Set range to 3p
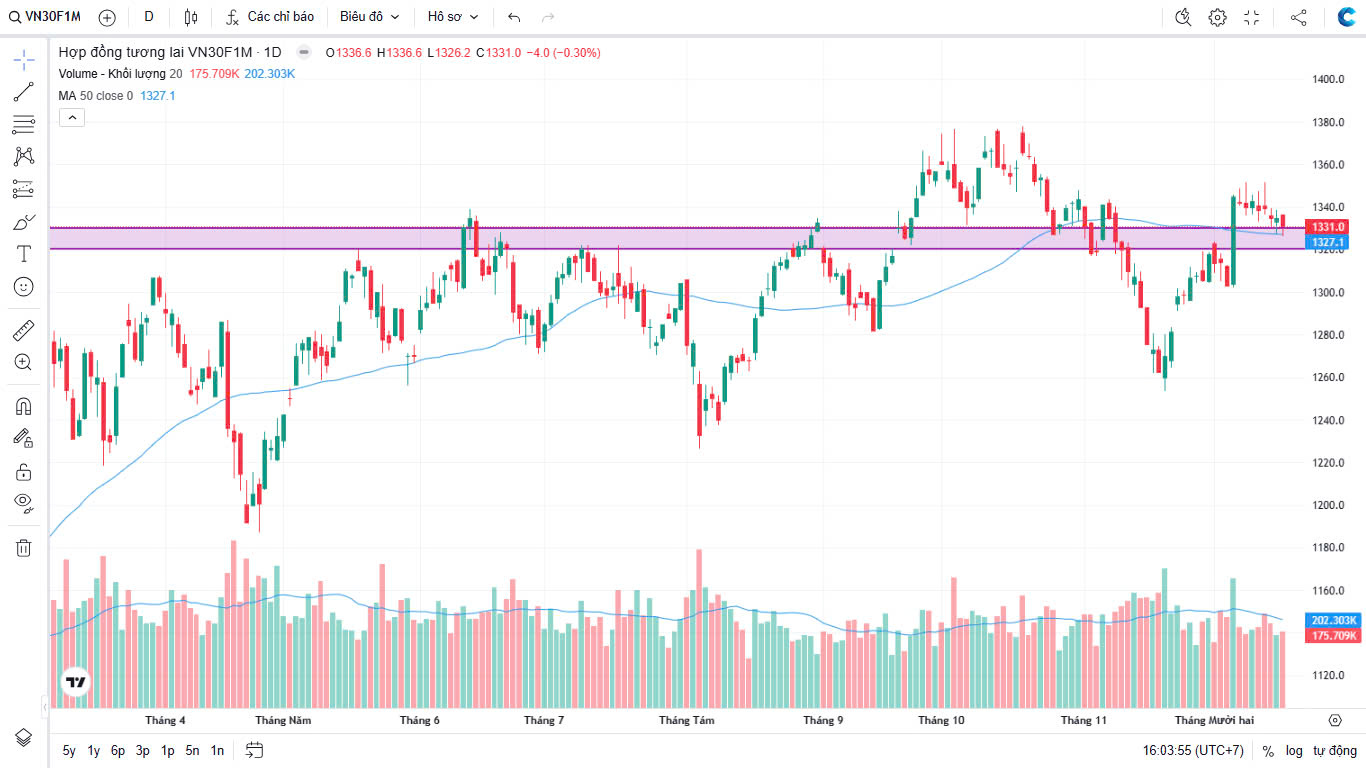Screen dimensions: 1366x768 pyautogui.click(x=143, y=750)
